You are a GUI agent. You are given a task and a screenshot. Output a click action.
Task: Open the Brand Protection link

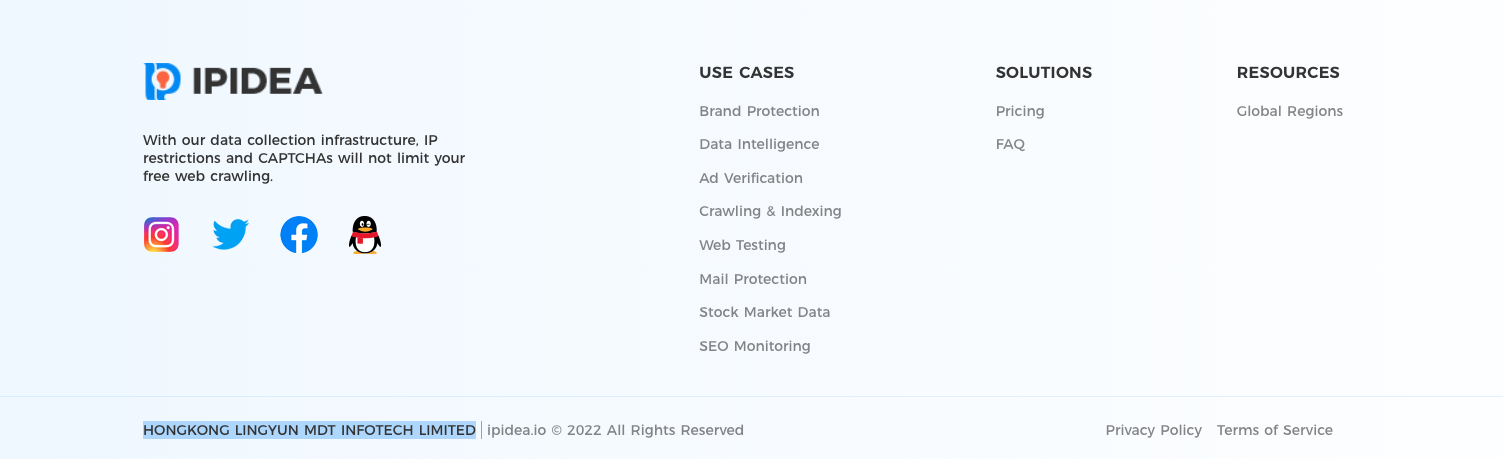point(759,111)
